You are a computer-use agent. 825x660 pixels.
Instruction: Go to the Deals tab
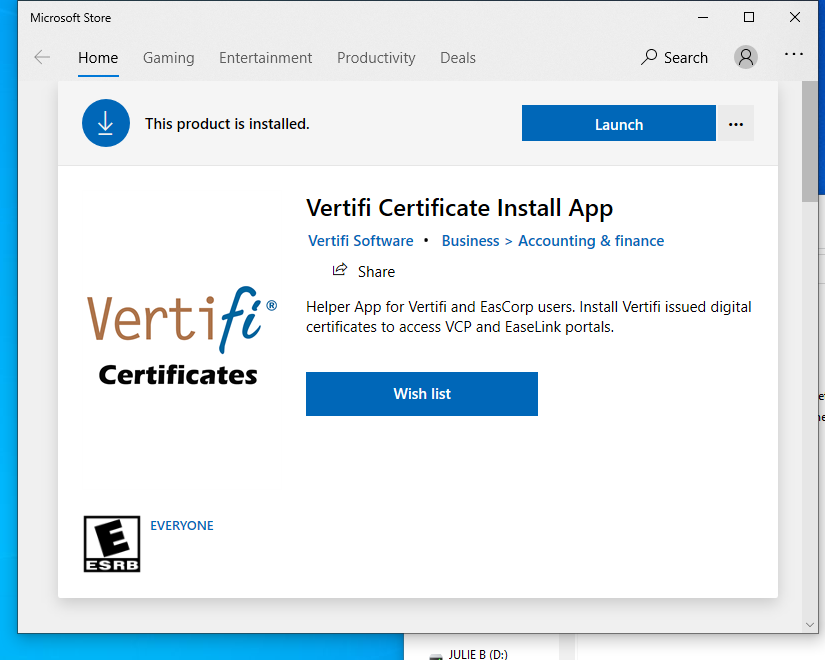point(458,58)
